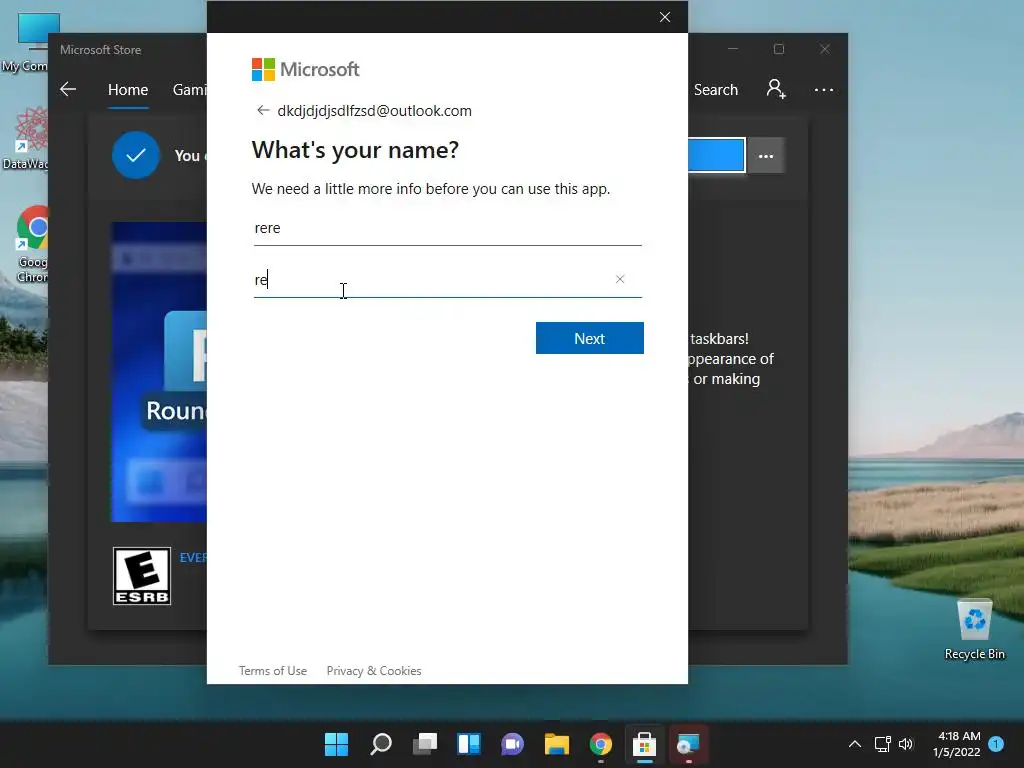
Task: Open the Recycle Bin desktop icon
Action: 974,630
